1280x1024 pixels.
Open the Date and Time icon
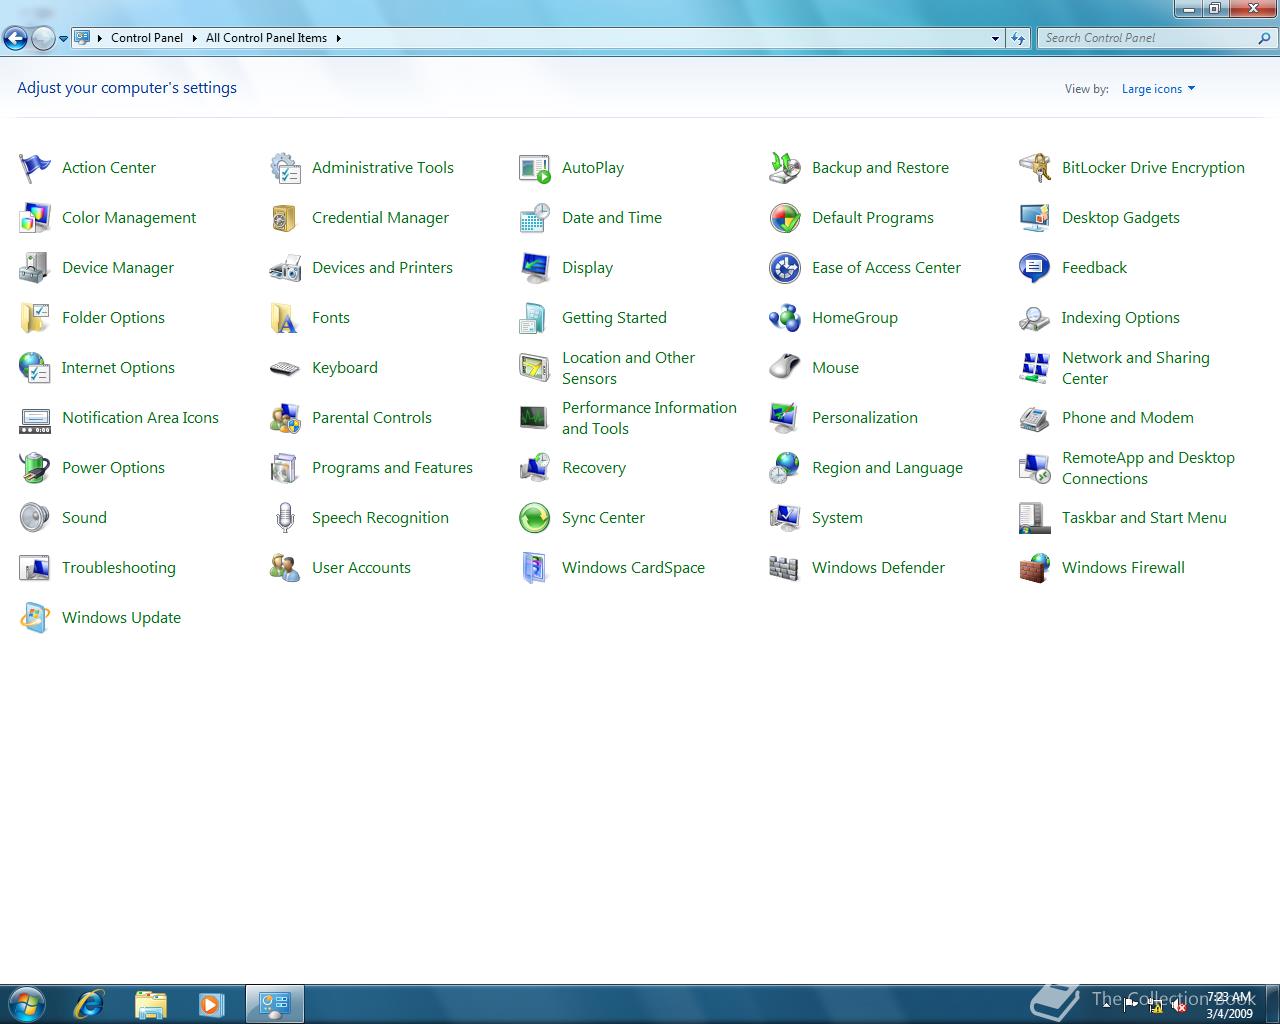[535, 218]
